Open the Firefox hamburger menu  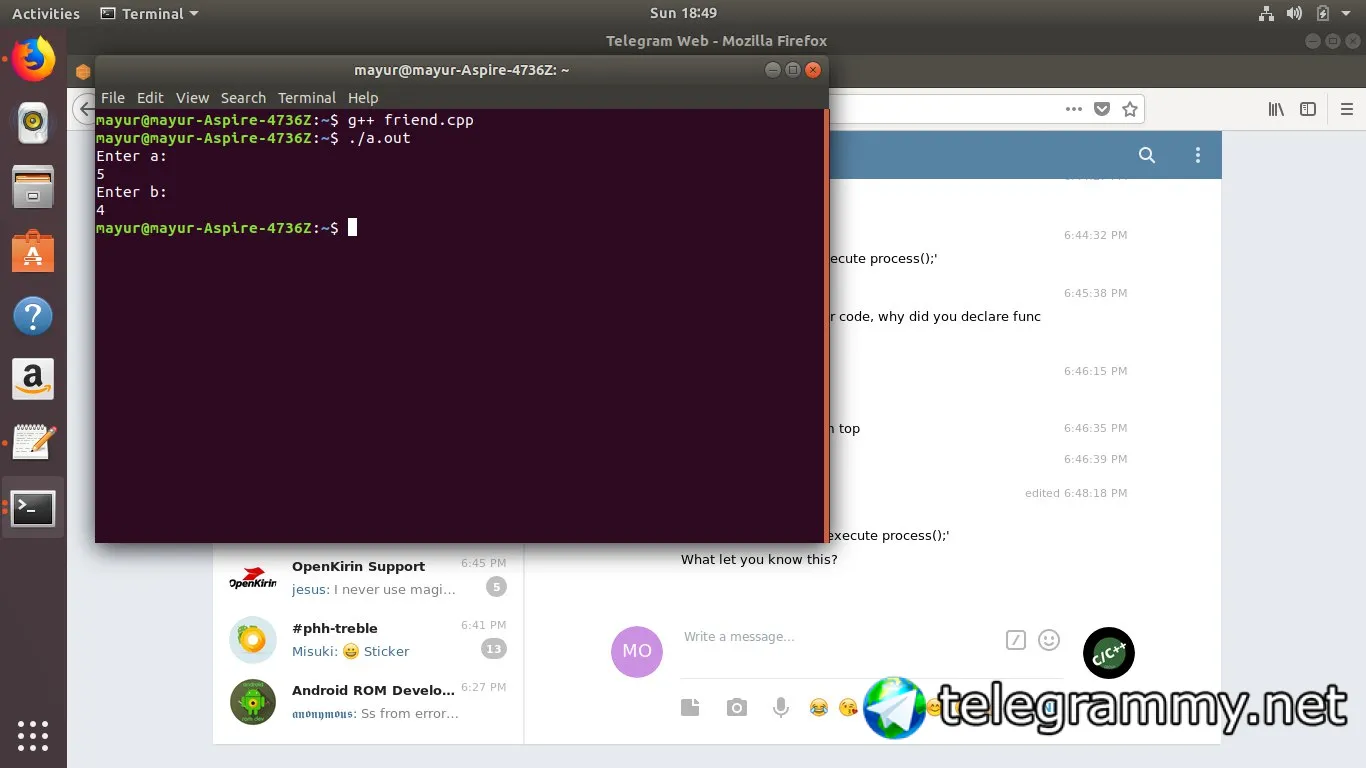[x=1347, y=109]
